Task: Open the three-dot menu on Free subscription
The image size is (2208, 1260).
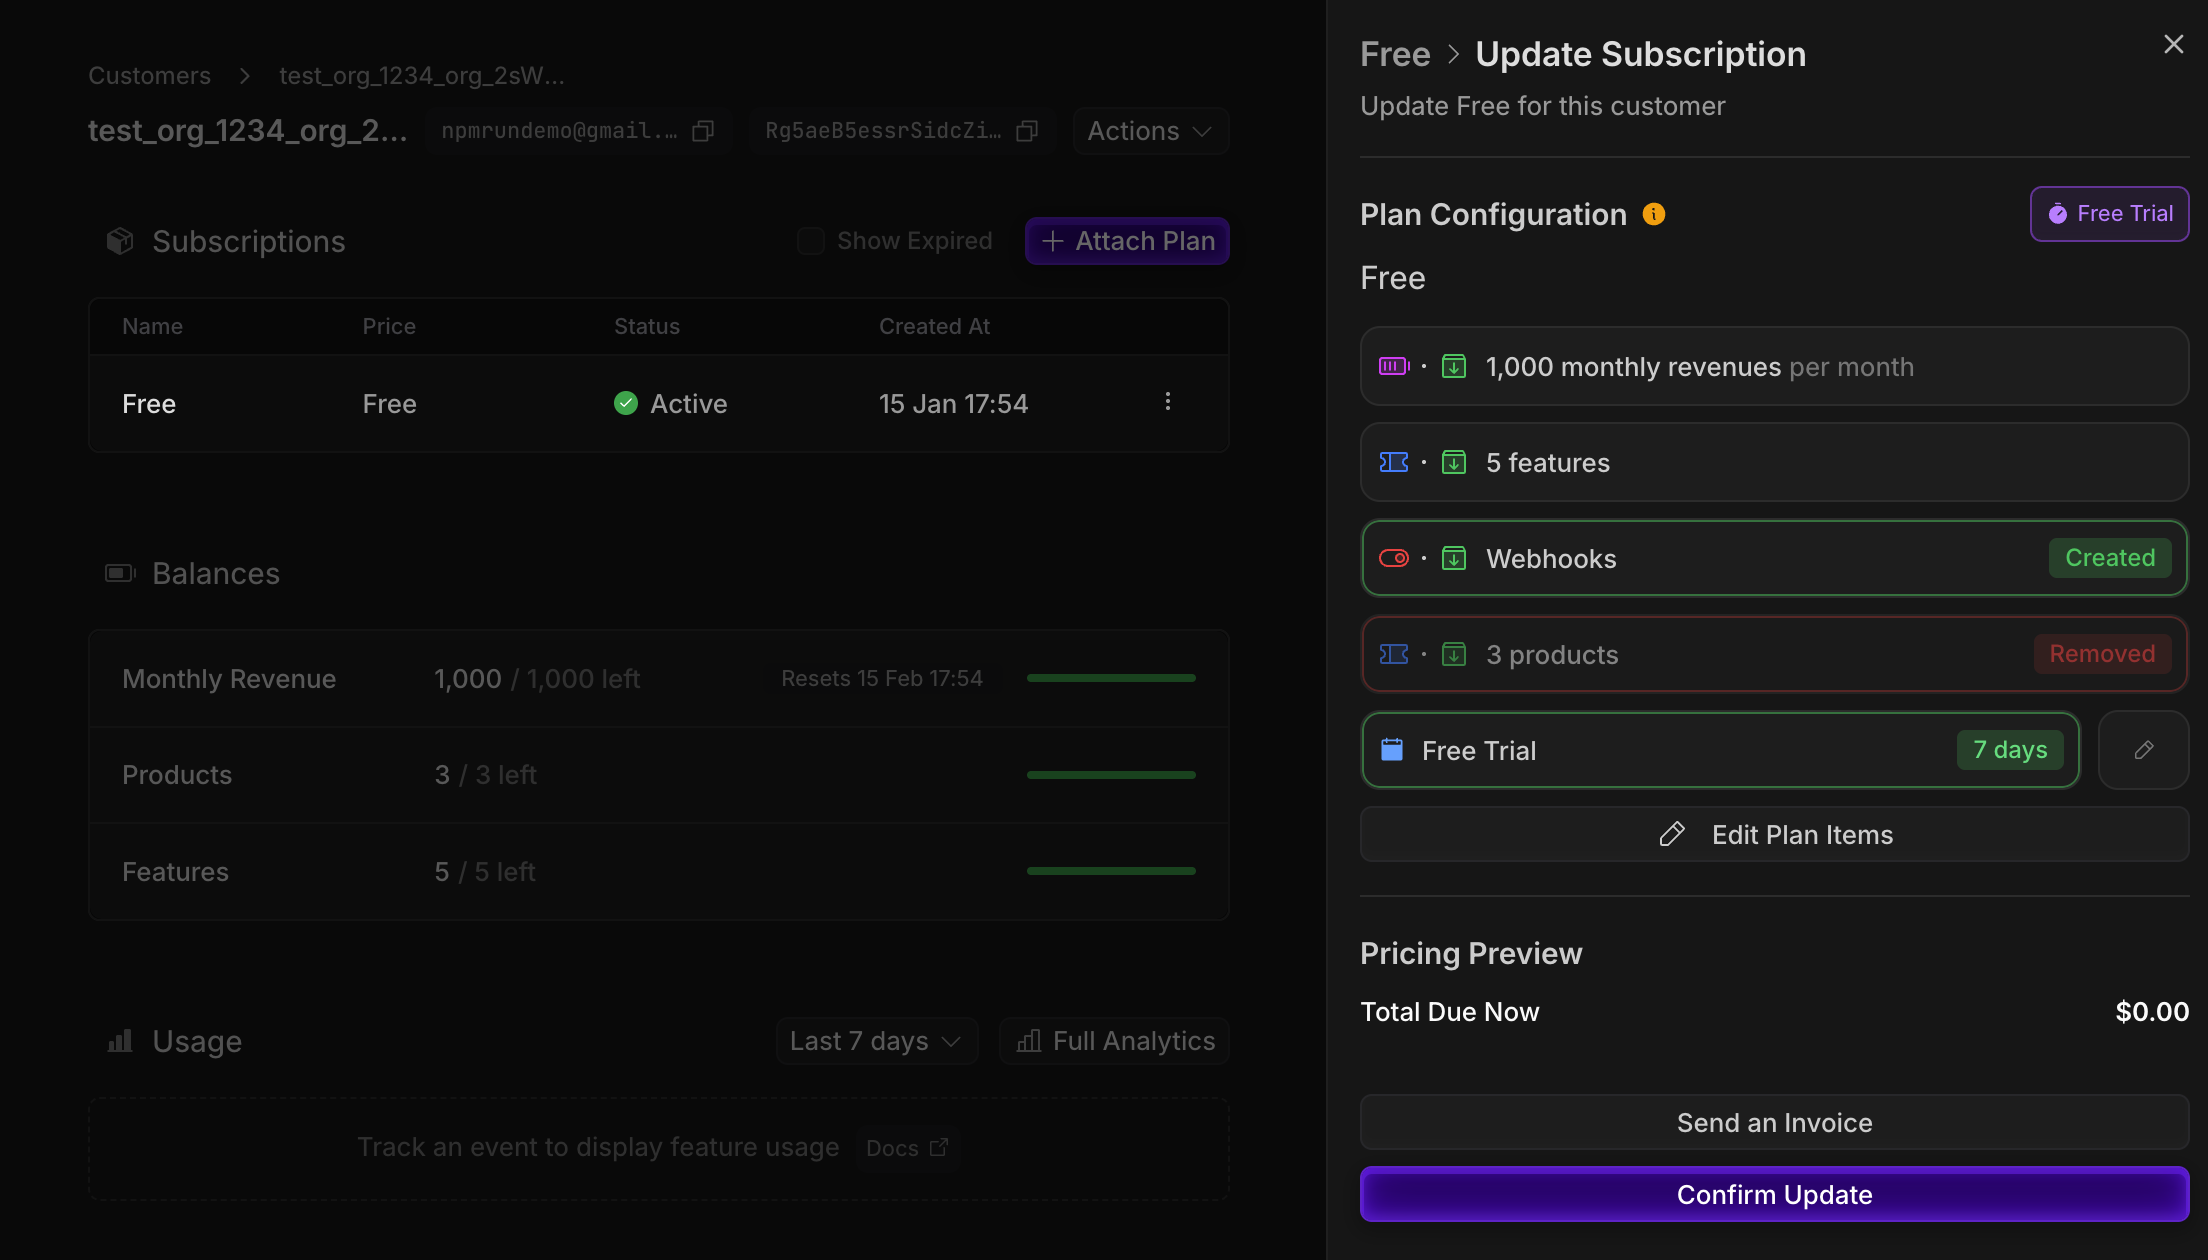Action: click(1167, 402)
